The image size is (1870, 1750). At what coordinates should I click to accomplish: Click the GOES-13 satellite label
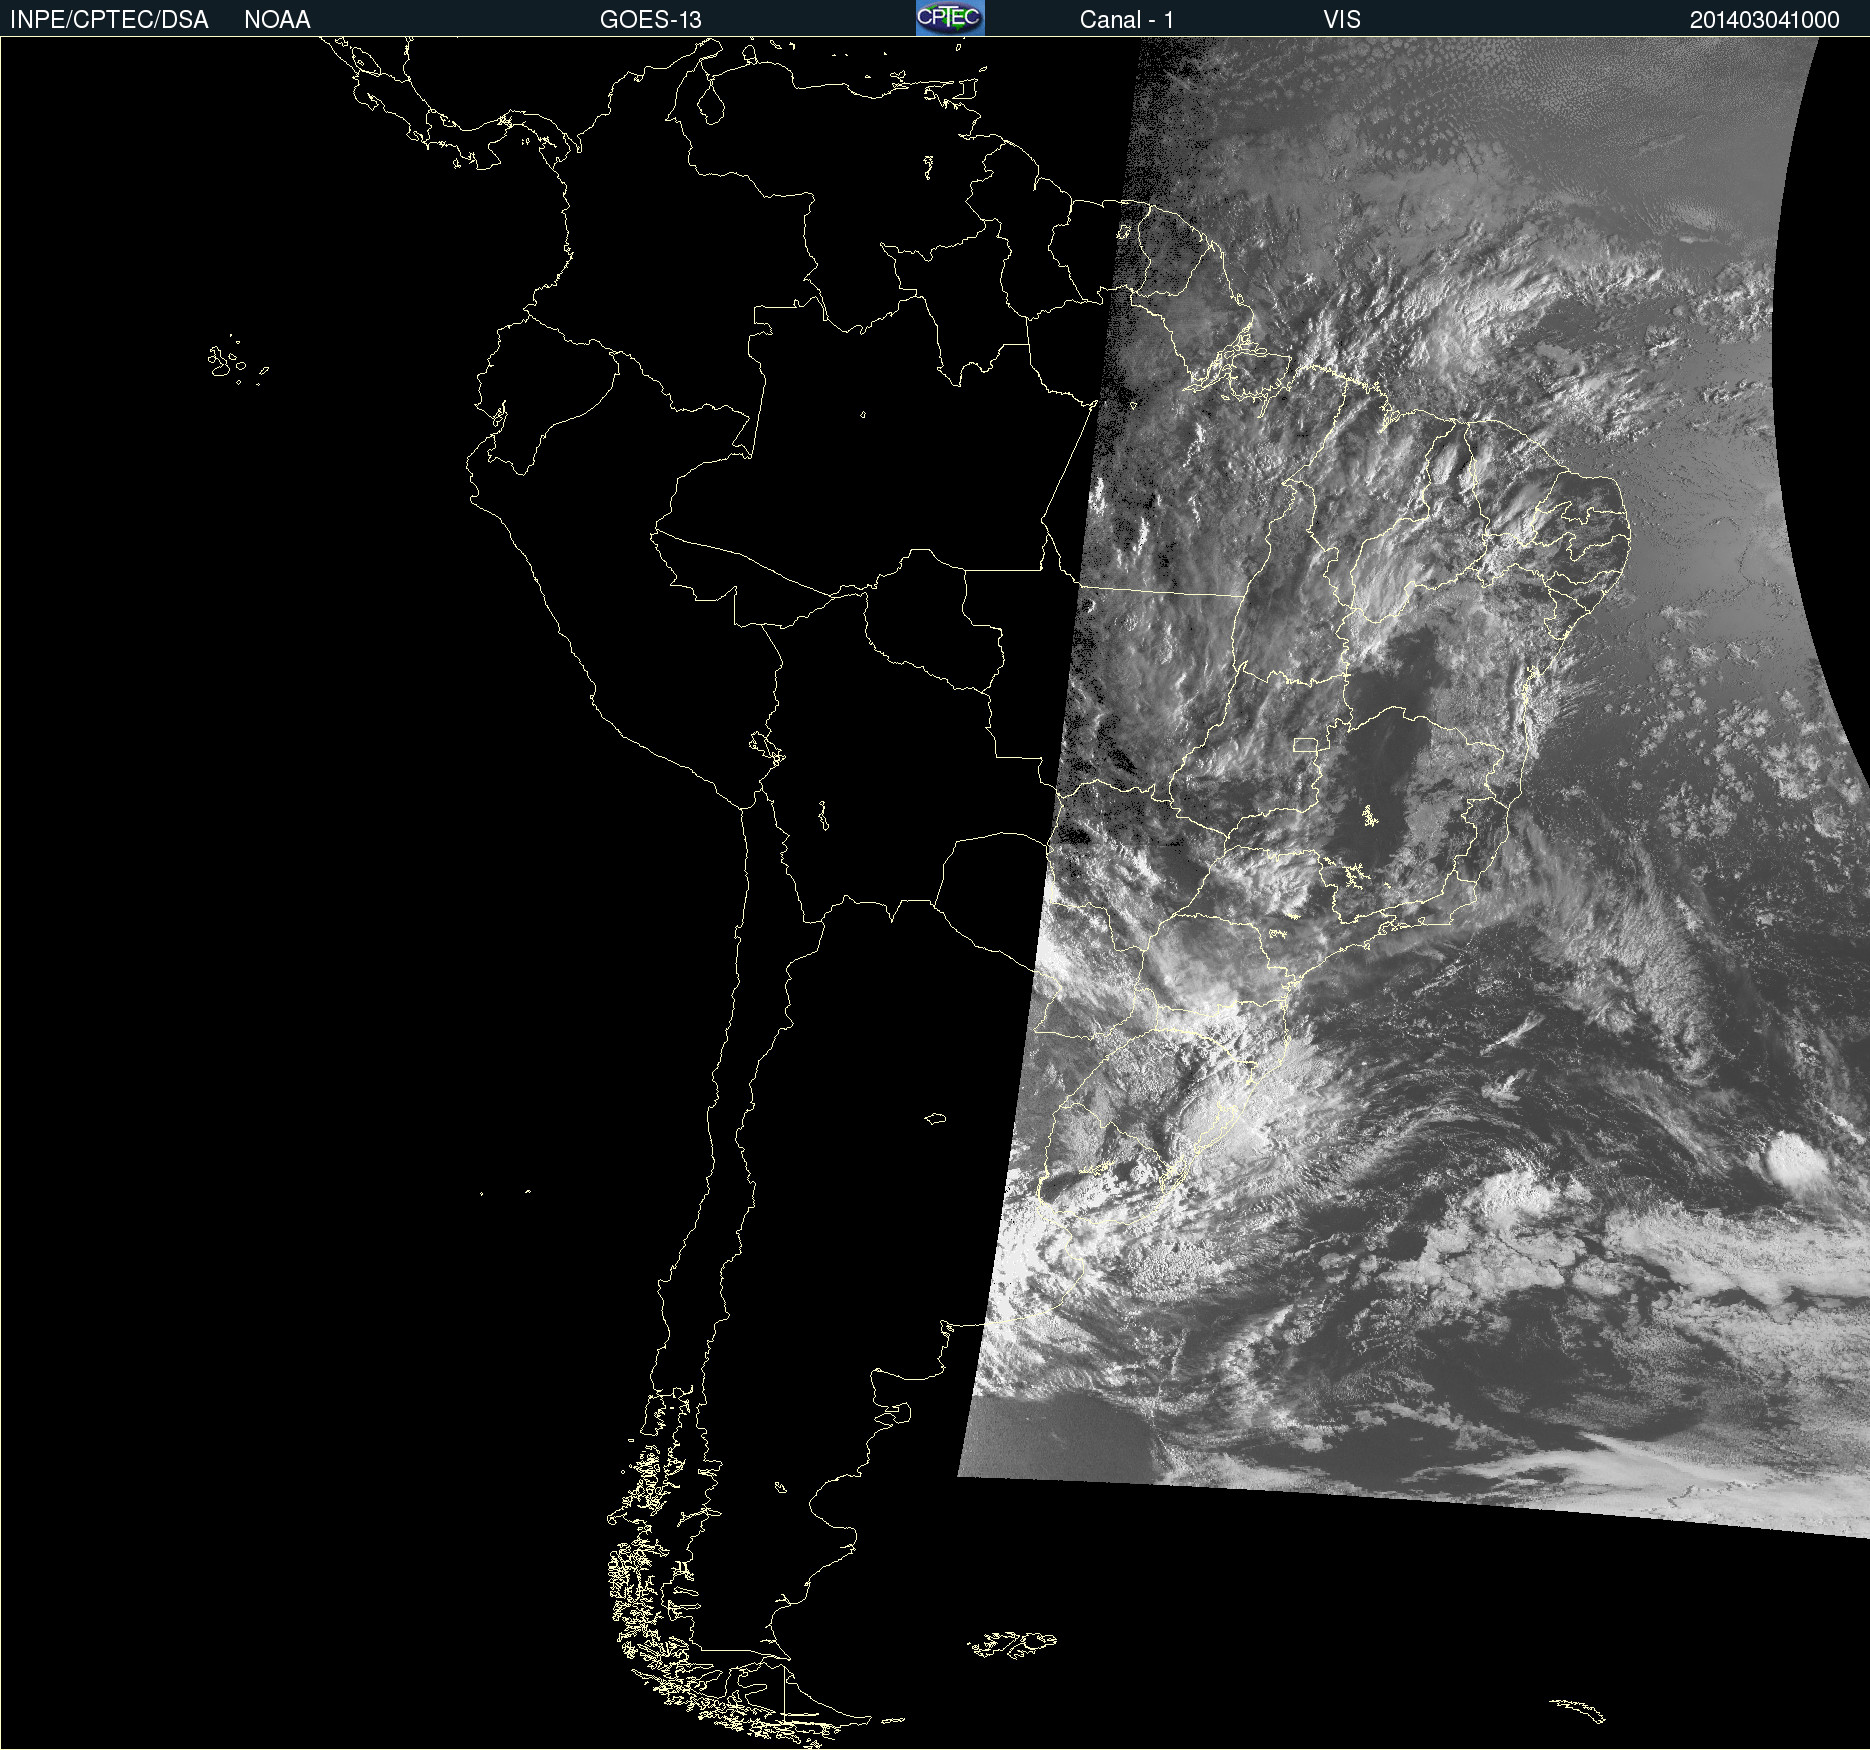(651, 20)
